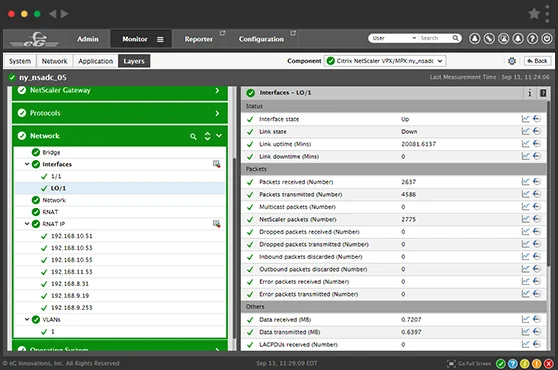Open the Configuration tab
Image resolution: width=558 pixels, height=370 pixels.
(x=261, y=39)
